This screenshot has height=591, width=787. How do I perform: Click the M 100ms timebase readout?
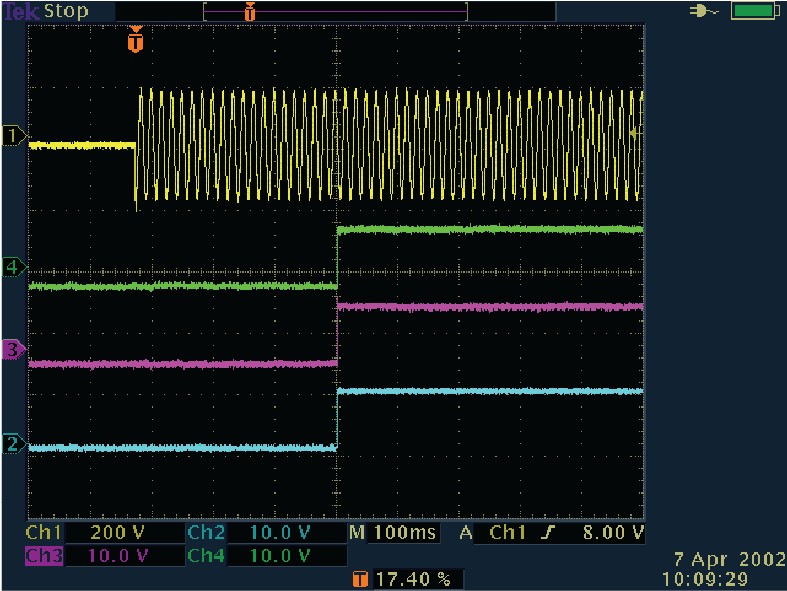click(x=393, y=532)
